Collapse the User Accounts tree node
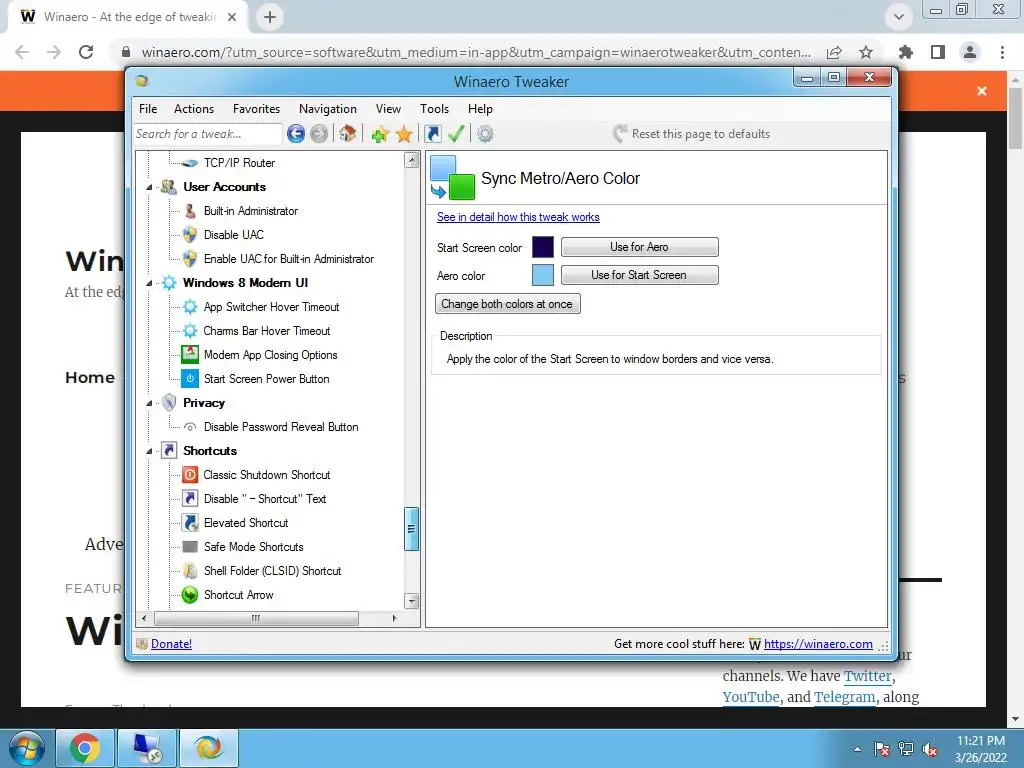The width and height of the screenshot is (1024, 768). [x=149, y=187]
